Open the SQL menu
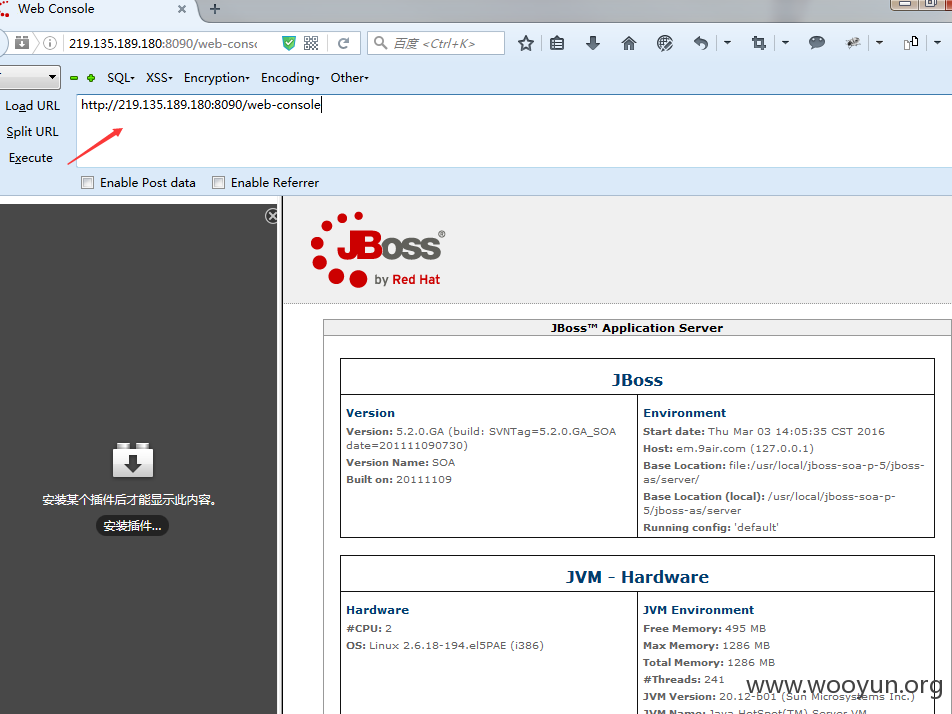952x714 pixels. coord(121,78)
